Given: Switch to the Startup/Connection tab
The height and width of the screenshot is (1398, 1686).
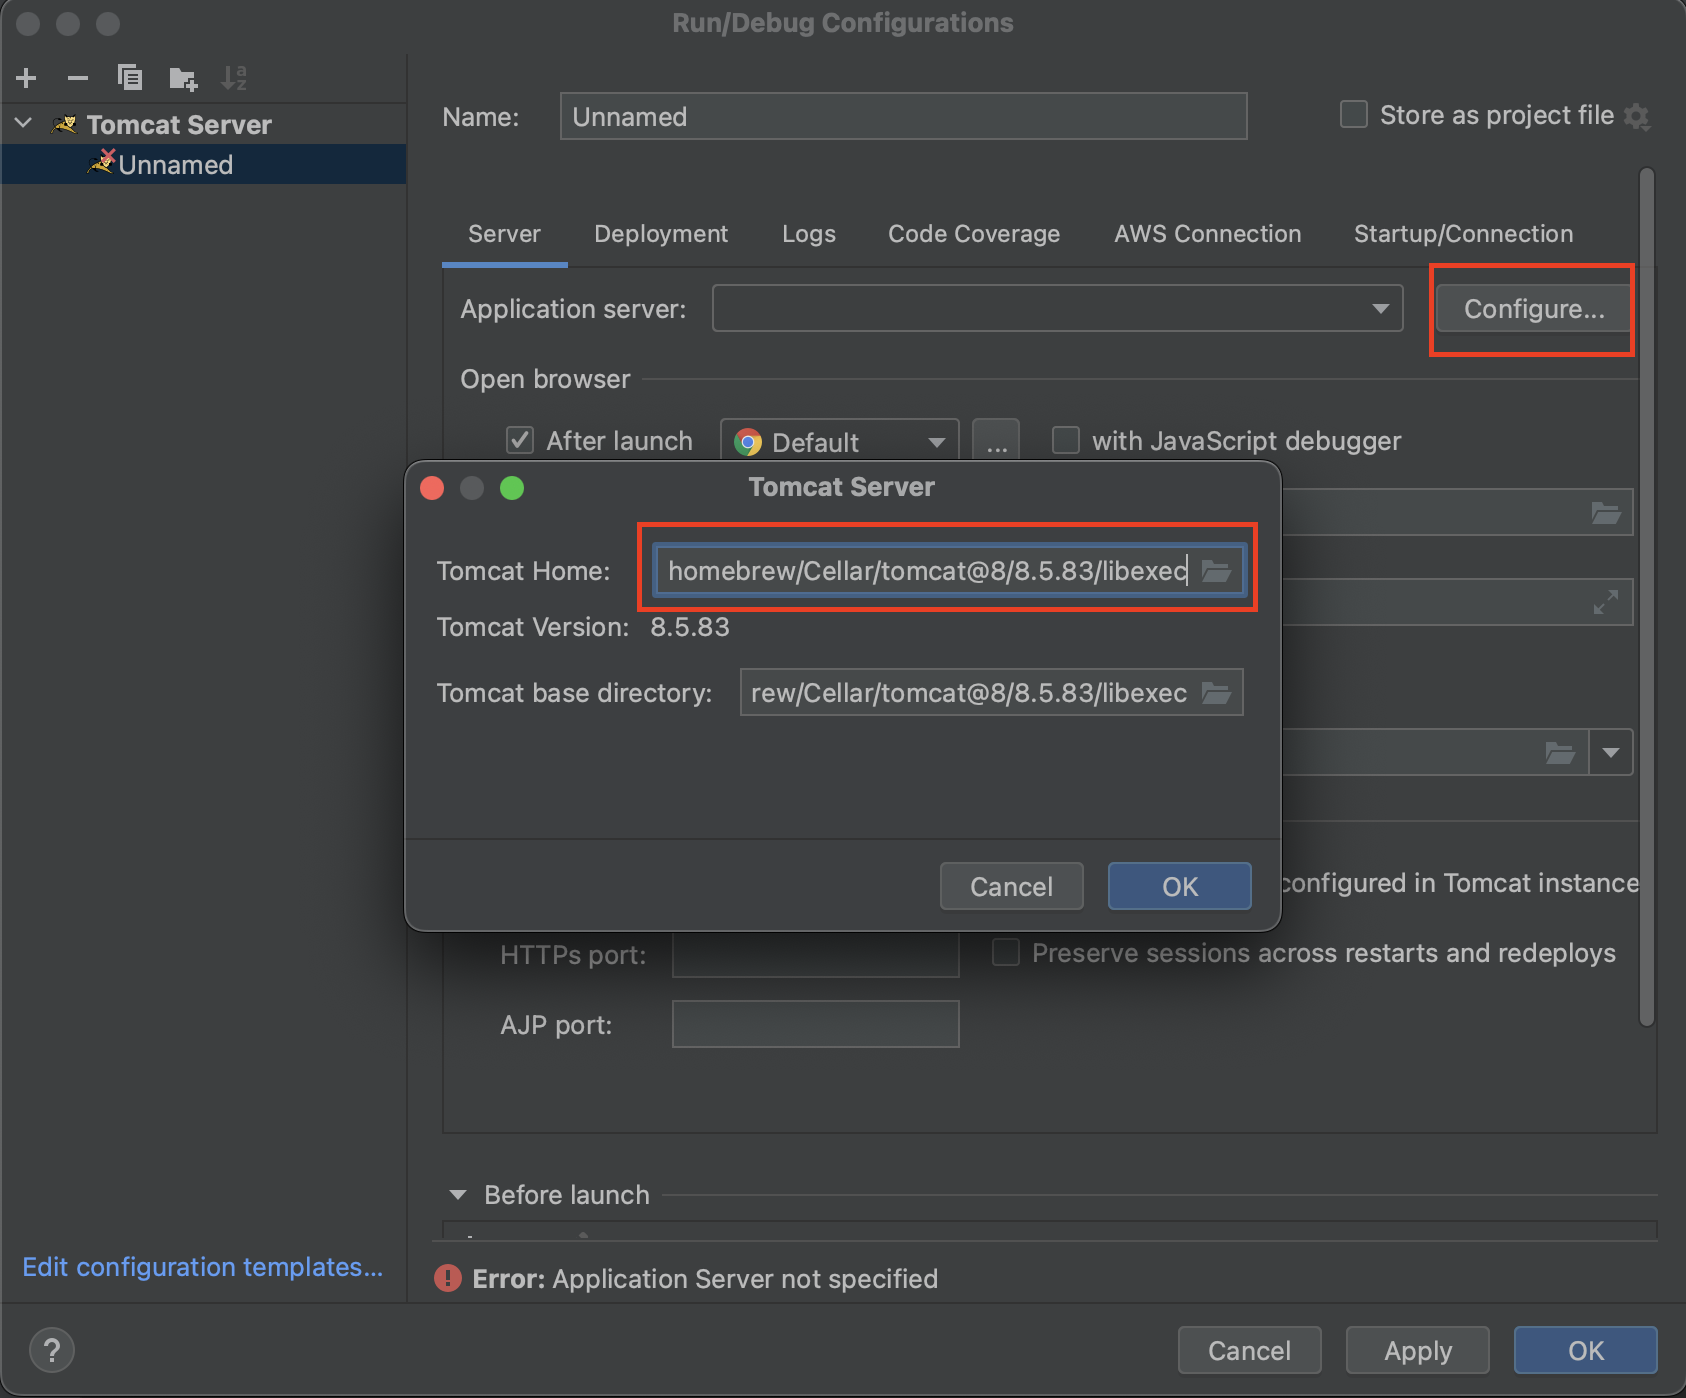Looking at the screenshot, I should pos(1463,234).
